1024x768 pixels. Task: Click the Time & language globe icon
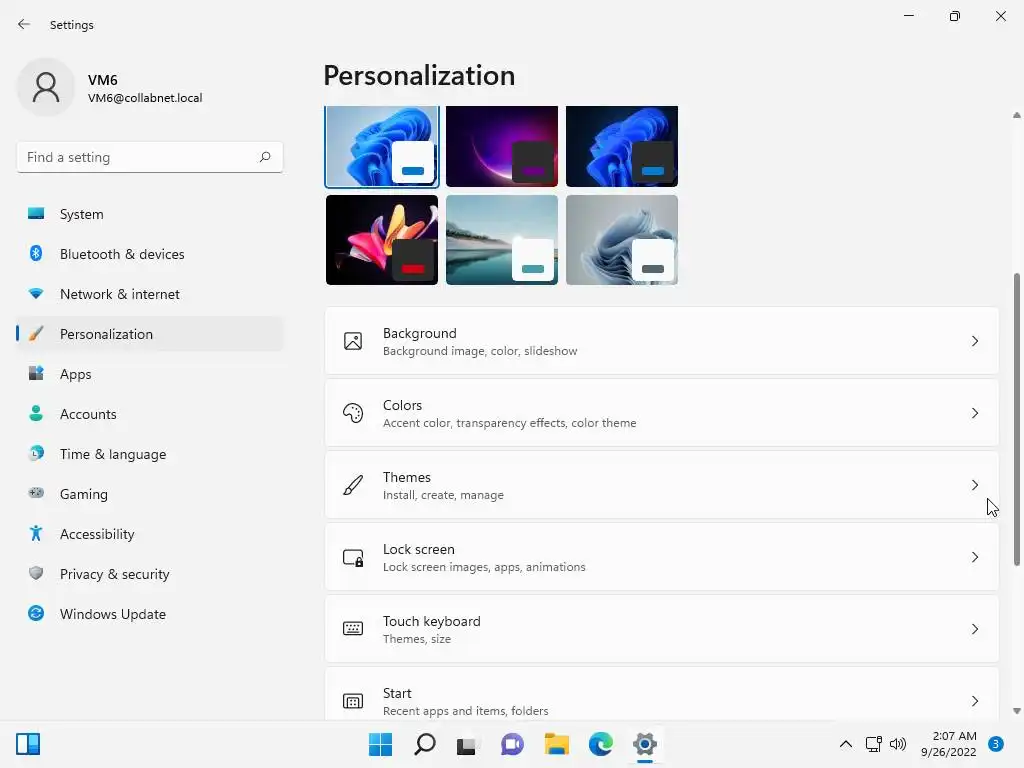(x=36, y=453)
